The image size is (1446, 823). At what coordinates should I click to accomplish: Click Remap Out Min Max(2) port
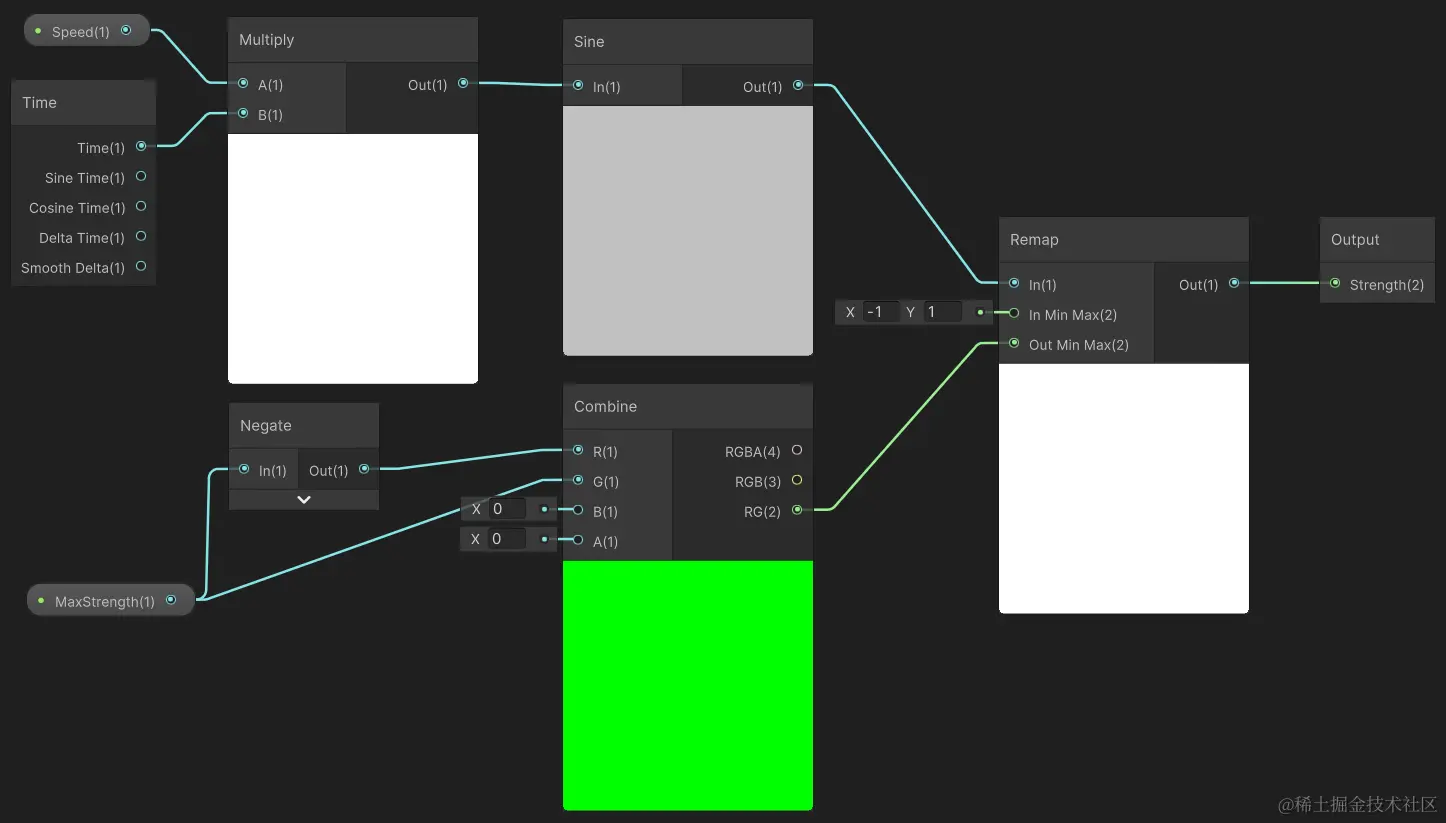coord(1014,344)
